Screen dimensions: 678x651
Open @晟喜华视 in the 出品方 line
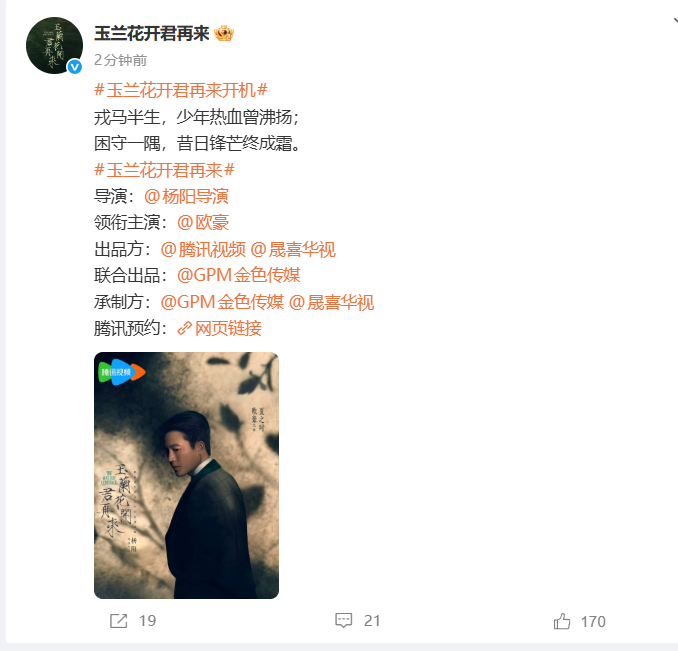(x=293, y=249)
